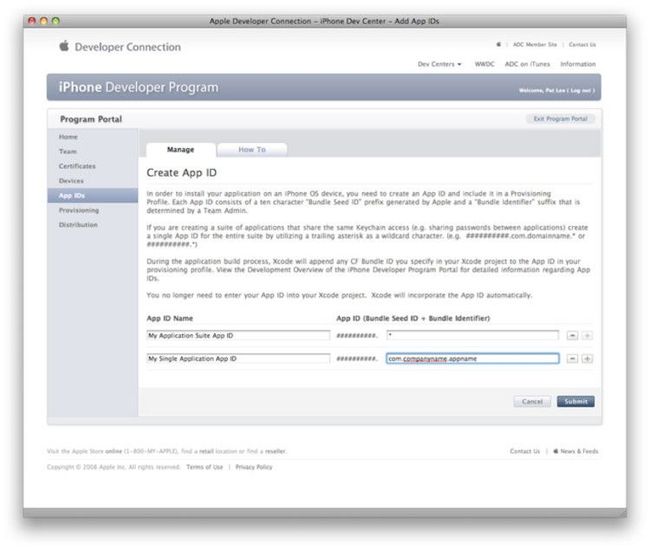Select App IDs in the portal sidebar
Viewport: 650px width, 549px height.
point(93,195)
